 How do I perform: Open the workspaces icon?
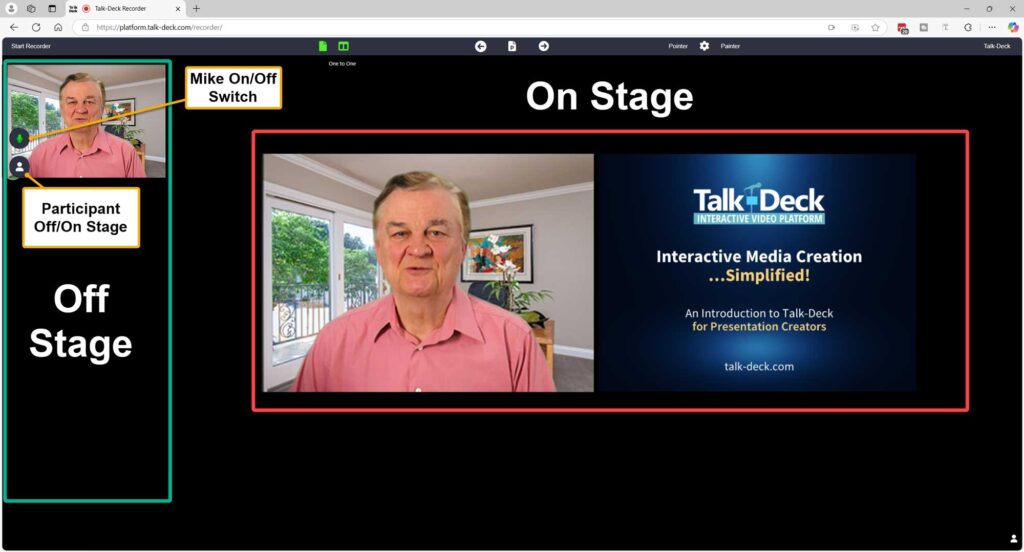[x=31, y=8]
